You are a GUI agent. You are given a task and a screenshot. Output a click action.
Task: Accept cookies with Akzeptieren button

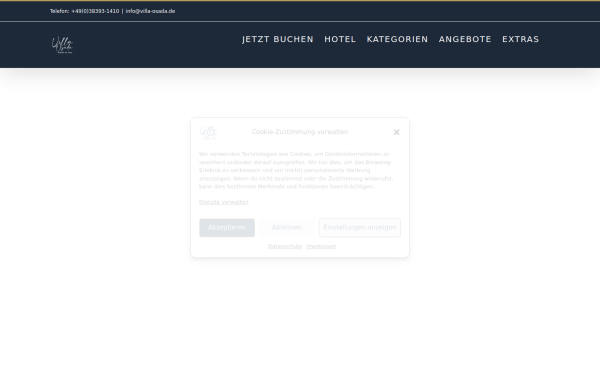(x=227, y=228)
